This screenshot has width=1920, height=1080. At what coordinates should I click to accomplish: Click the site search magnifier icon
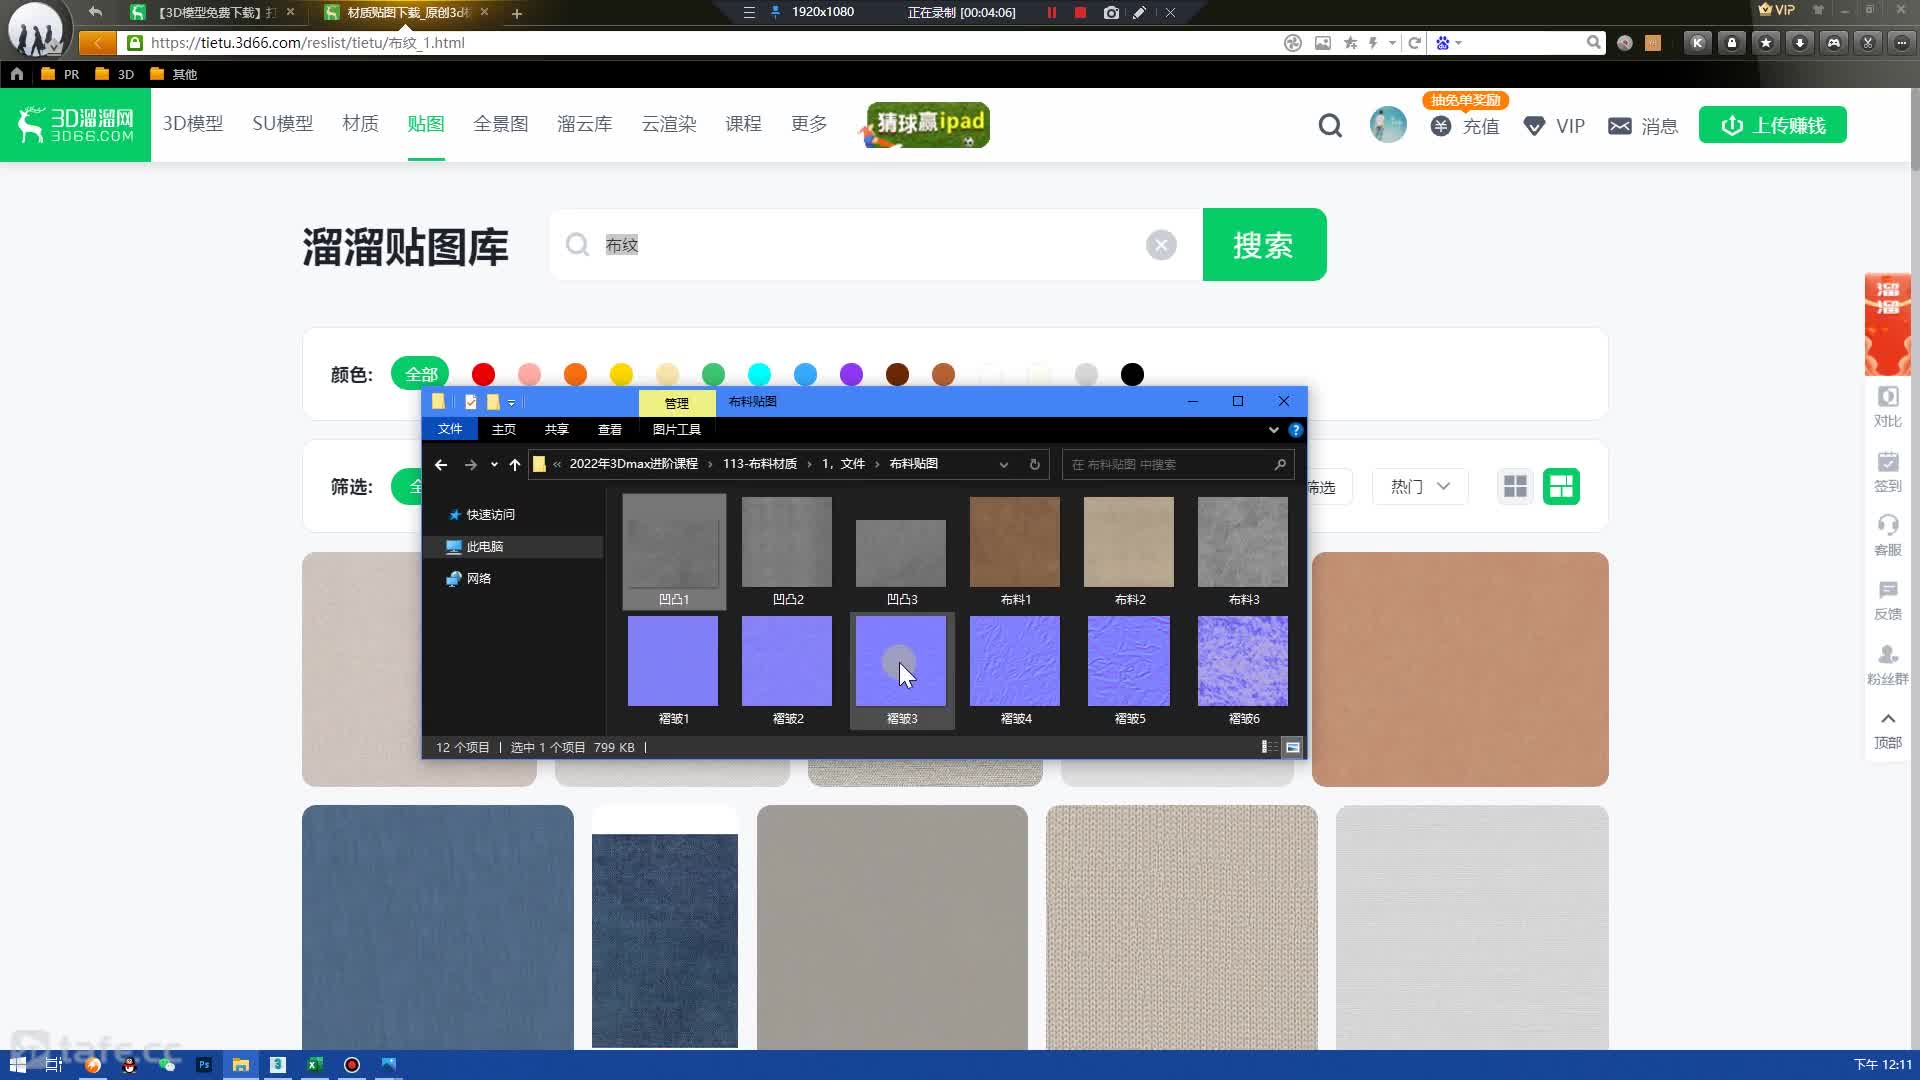click(1330, 126)
